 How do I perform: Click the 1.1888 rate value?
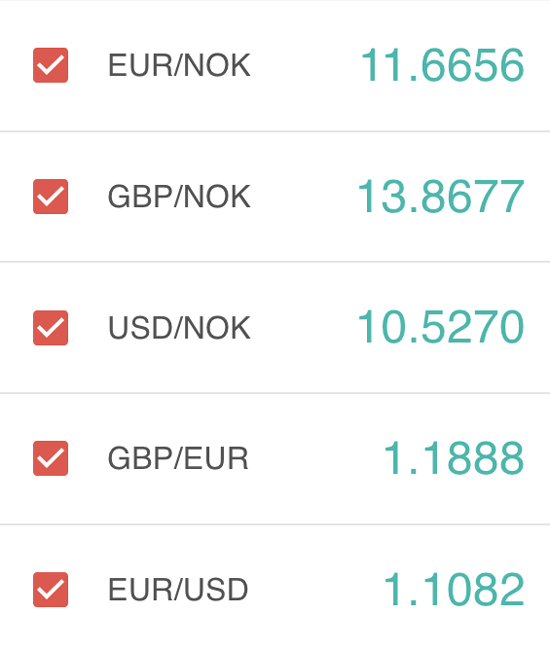point(454,458)
